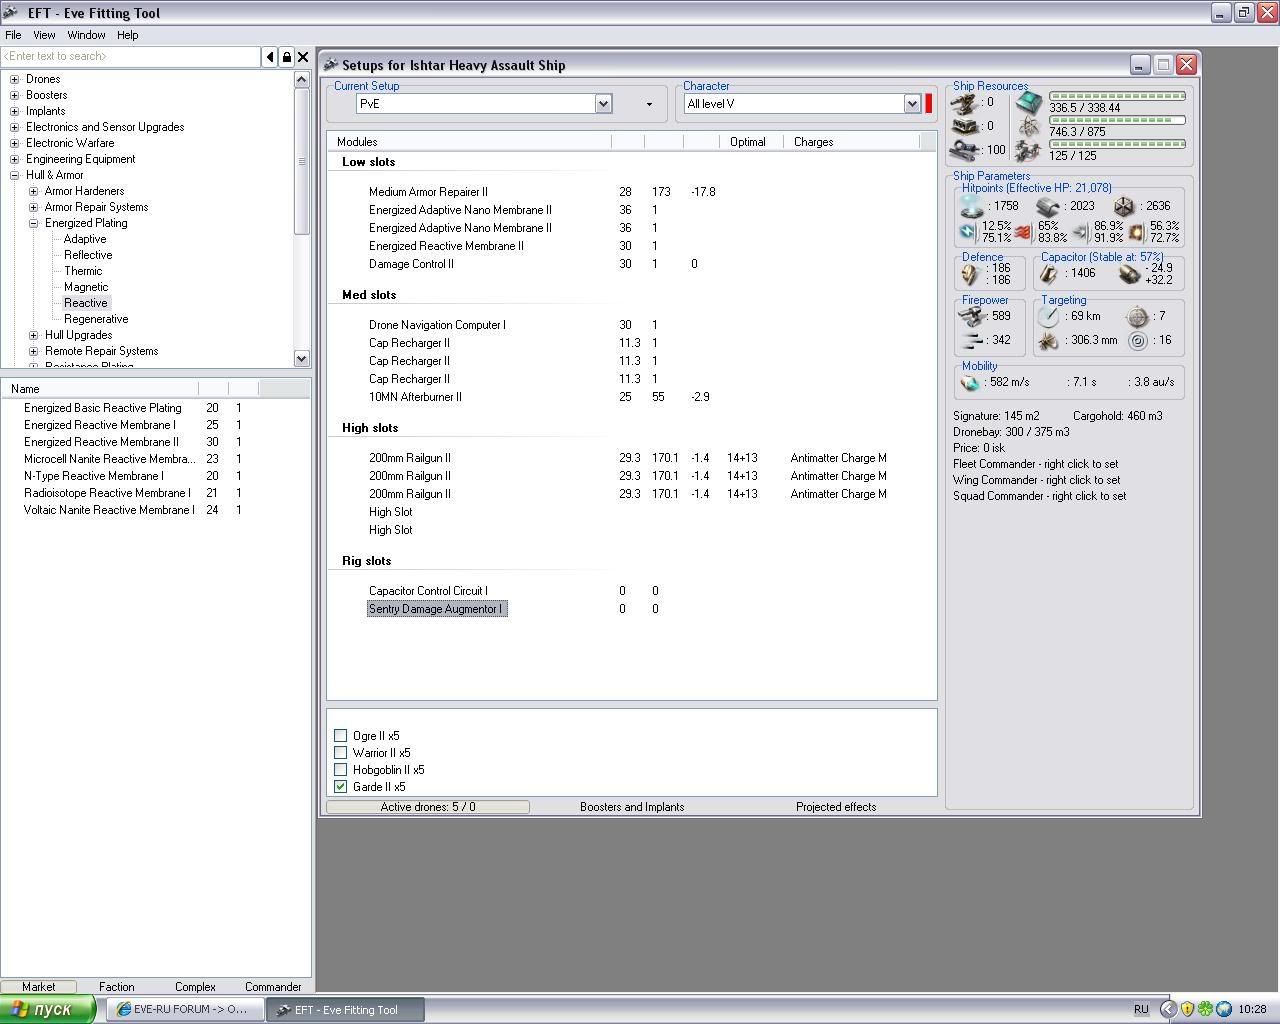Expand the Hull Upgrades tree node
Image resolution: width=1280 pixels, height=1024 pixels.
(33, 335)
